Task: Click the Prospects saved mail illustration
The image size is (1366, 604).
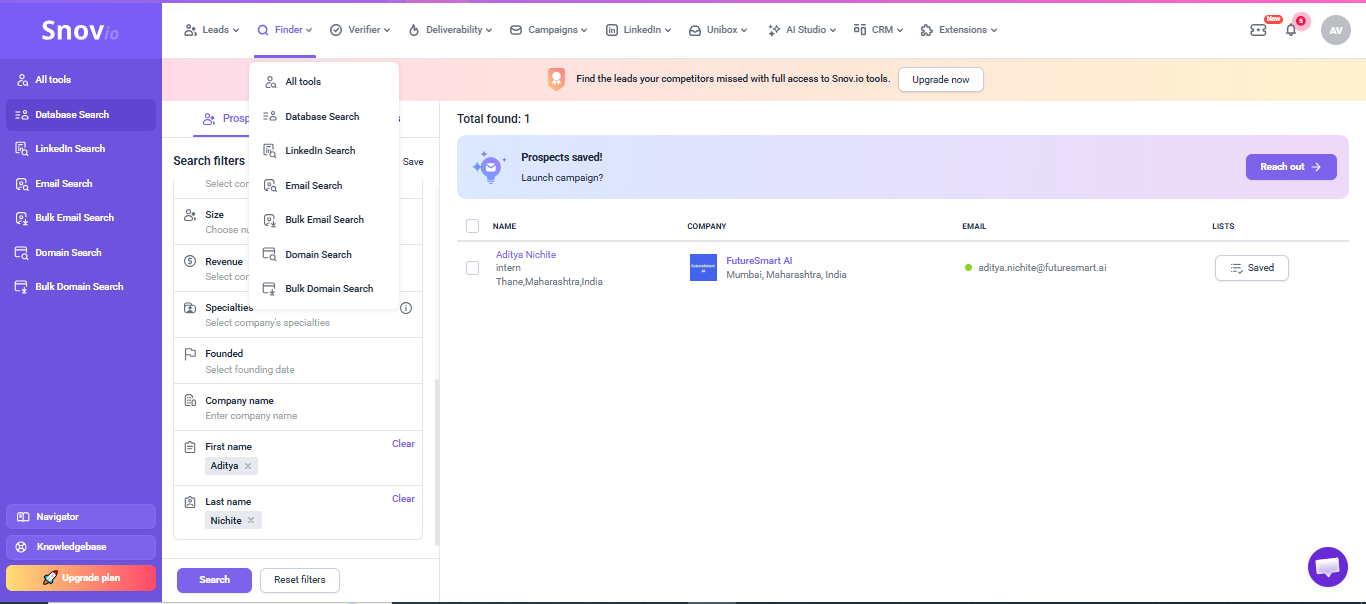Action: (489, 167)
